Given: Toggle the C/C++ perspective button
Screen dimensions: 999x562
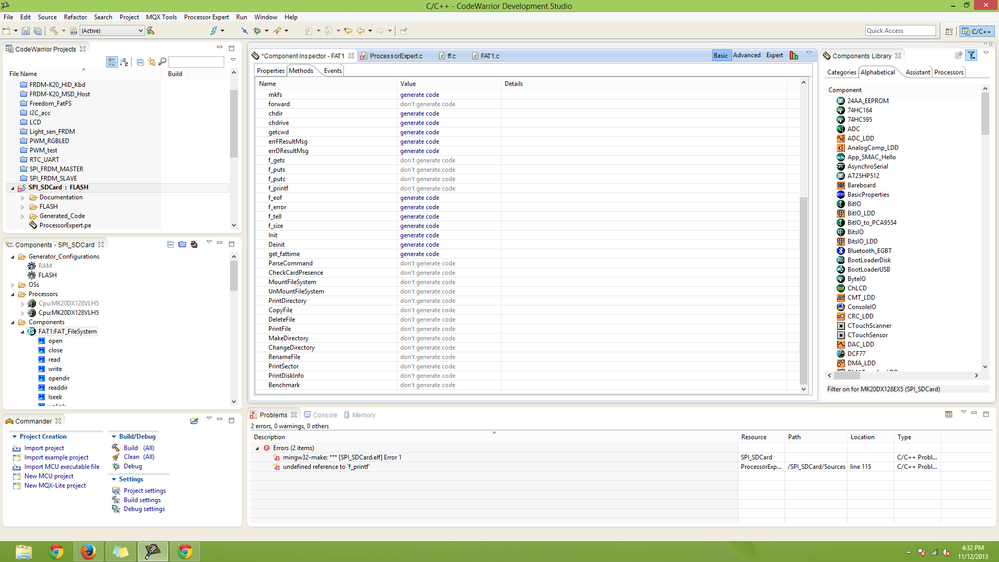Looking at the screenshot, I should (977, 31).
